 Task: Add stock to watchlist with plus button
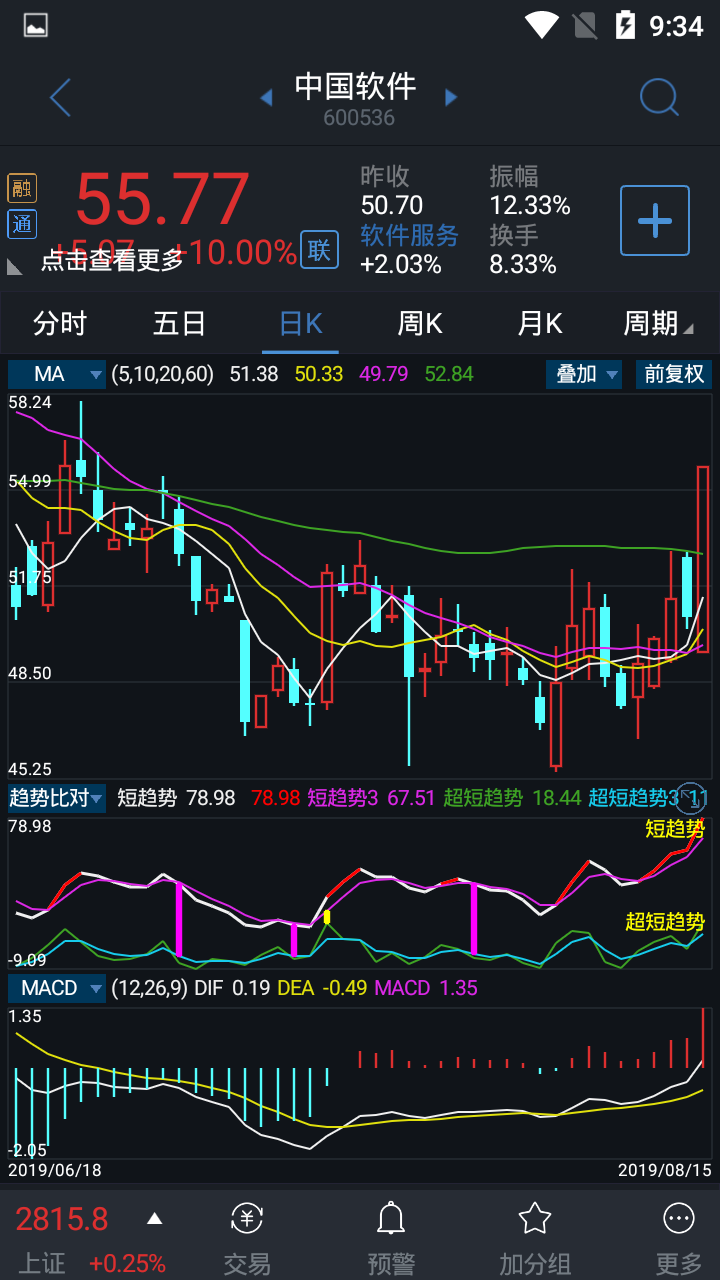655,220
